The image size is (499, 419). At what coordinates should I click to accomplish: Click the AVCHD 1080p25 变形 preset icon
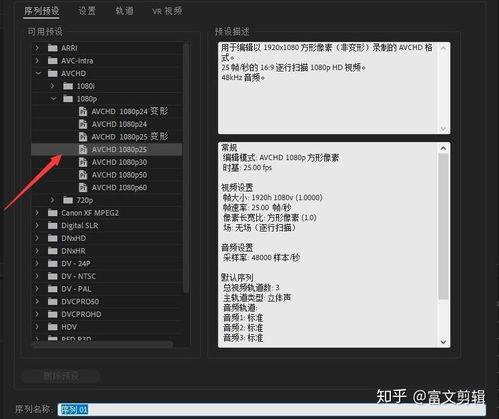[83, 137]
